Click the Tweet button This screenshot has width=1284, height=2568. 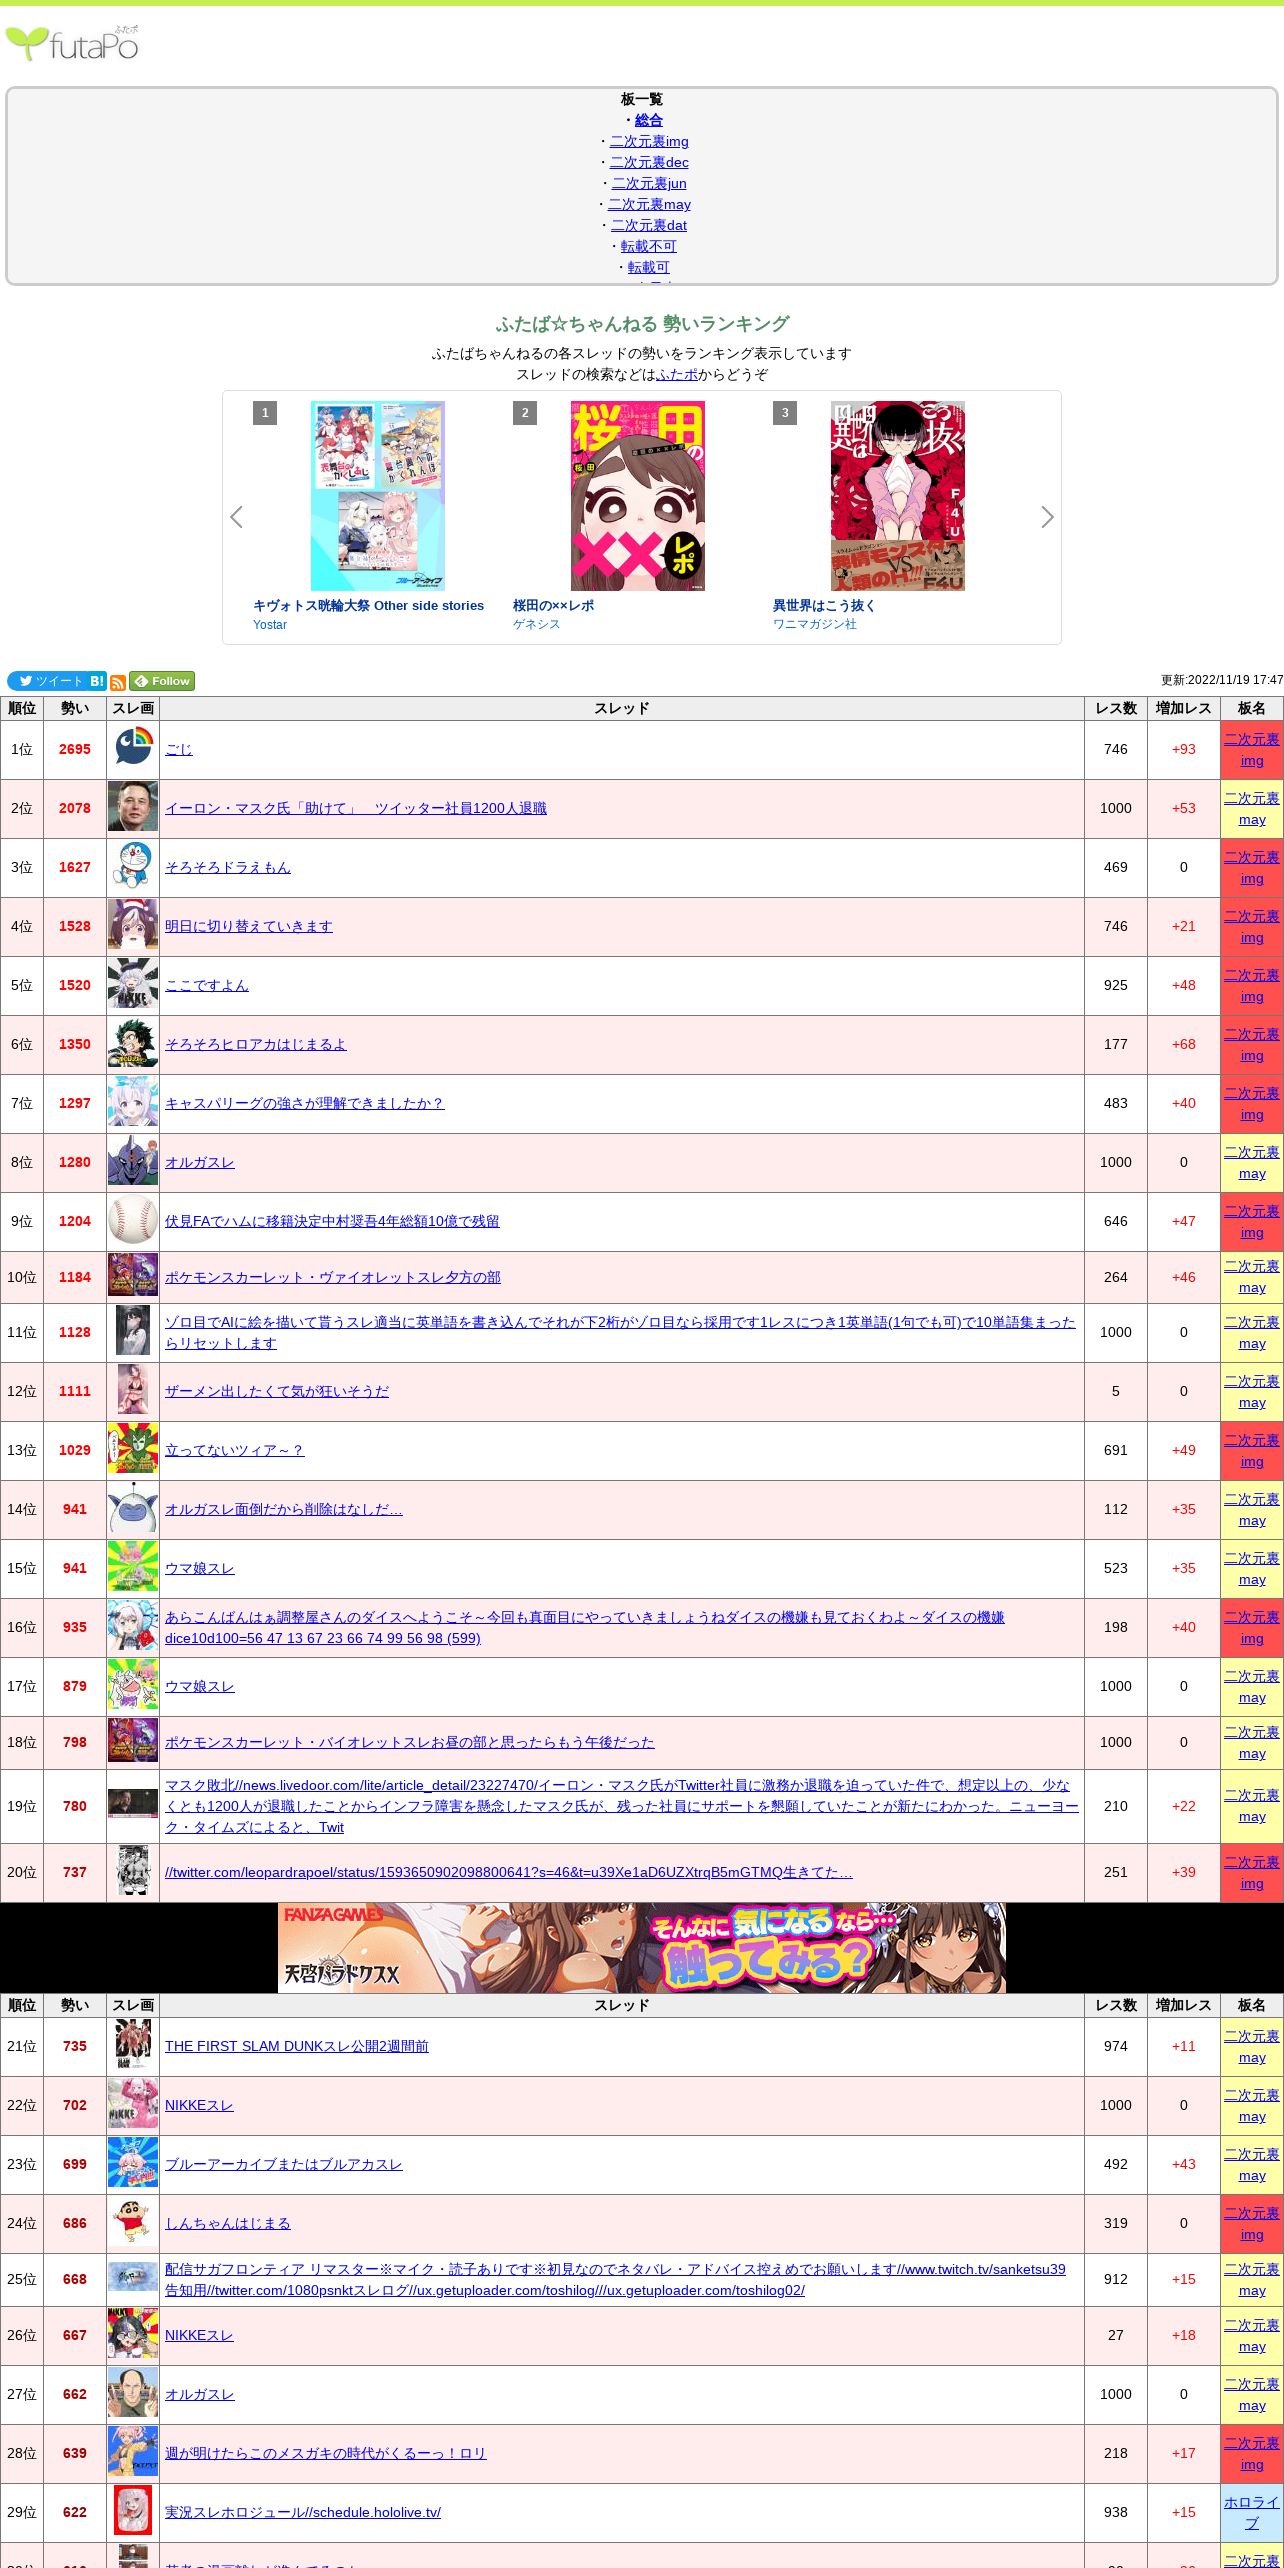[46, 681]
